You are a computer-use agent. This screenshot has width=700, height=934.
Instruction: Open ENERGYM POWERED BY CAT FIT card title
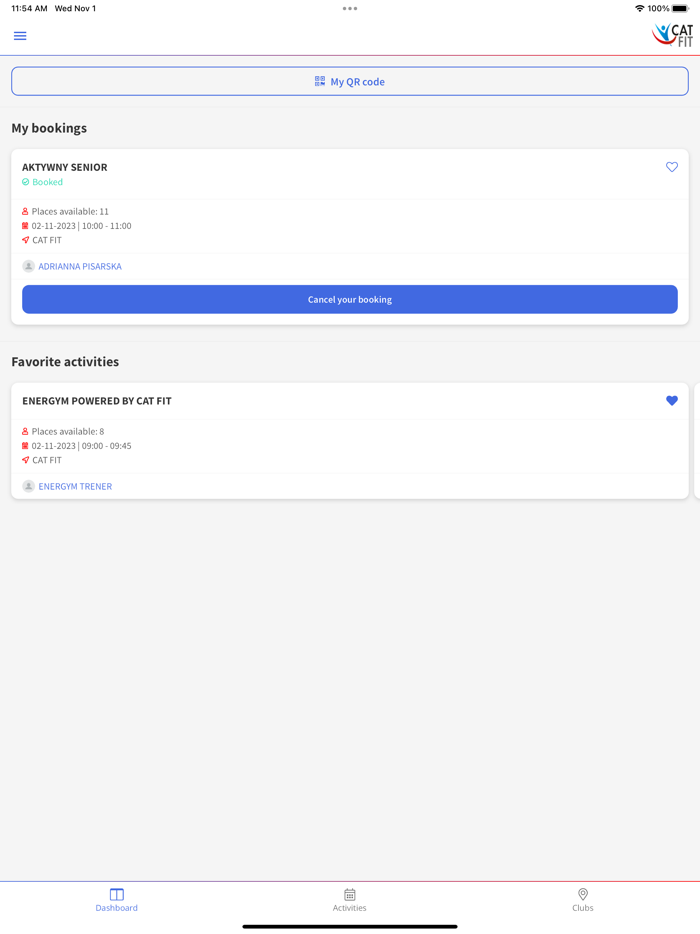97,401
